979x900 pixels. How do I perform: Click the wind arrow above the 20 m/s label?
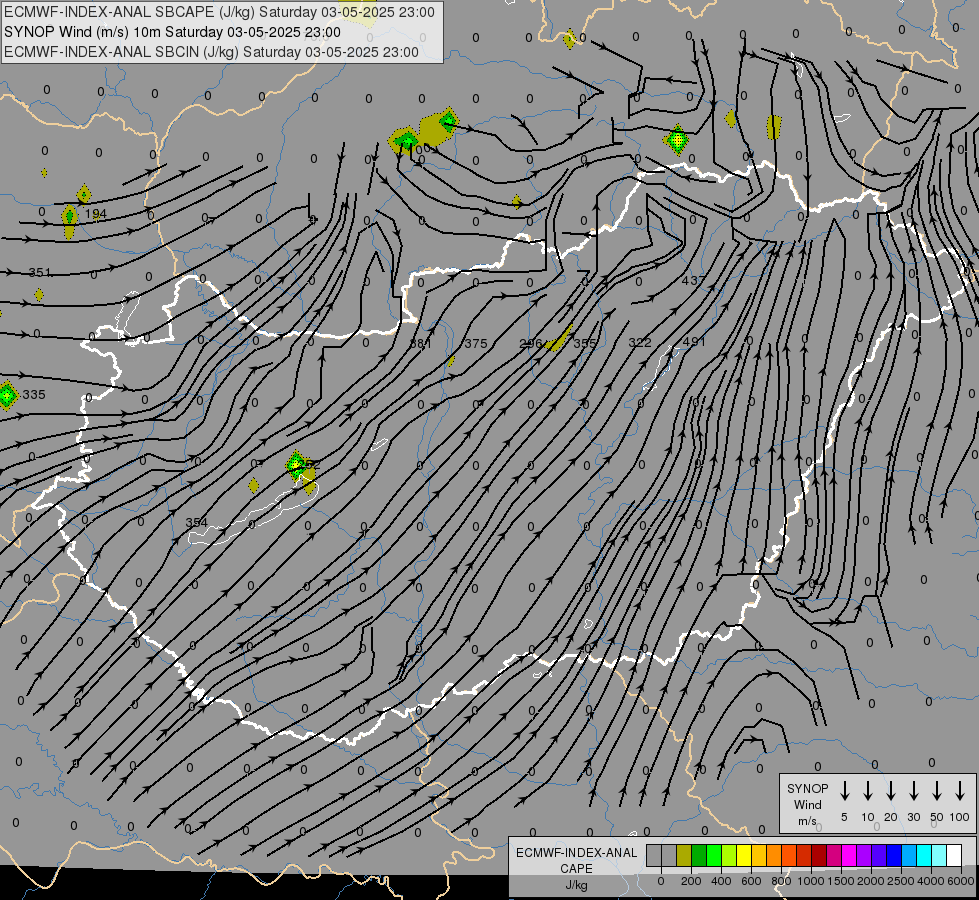pyautogui.click(x=891, y=791)
